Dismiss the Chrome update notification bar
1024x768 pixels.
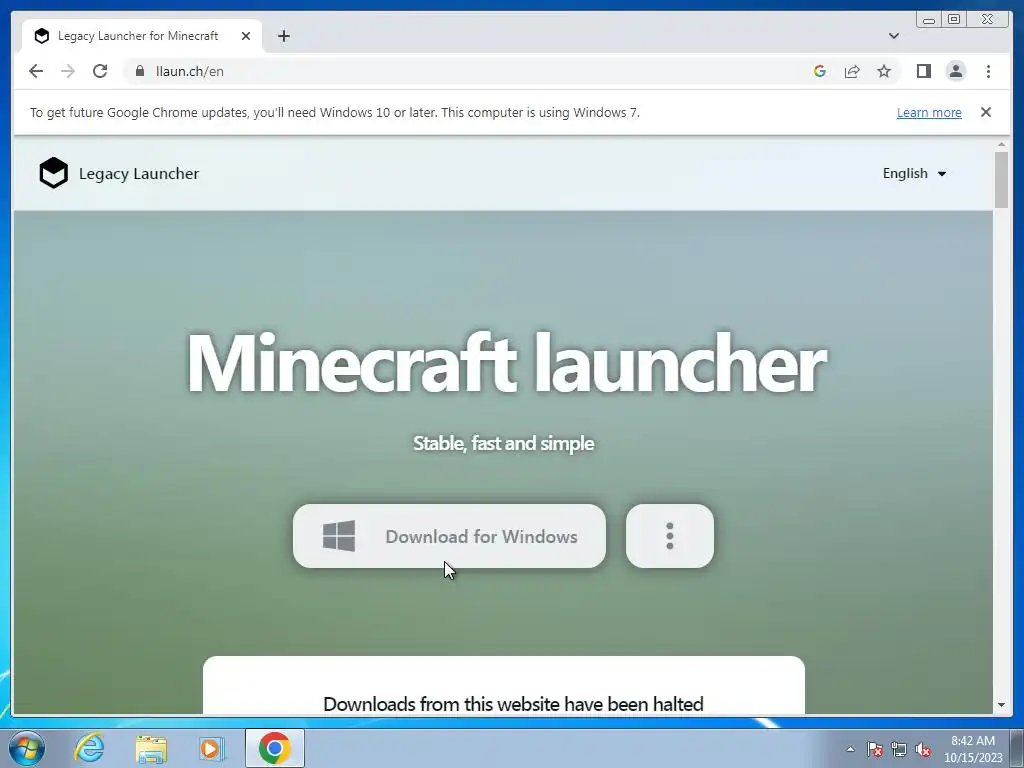pyautogui.click(x=986, y=112)
